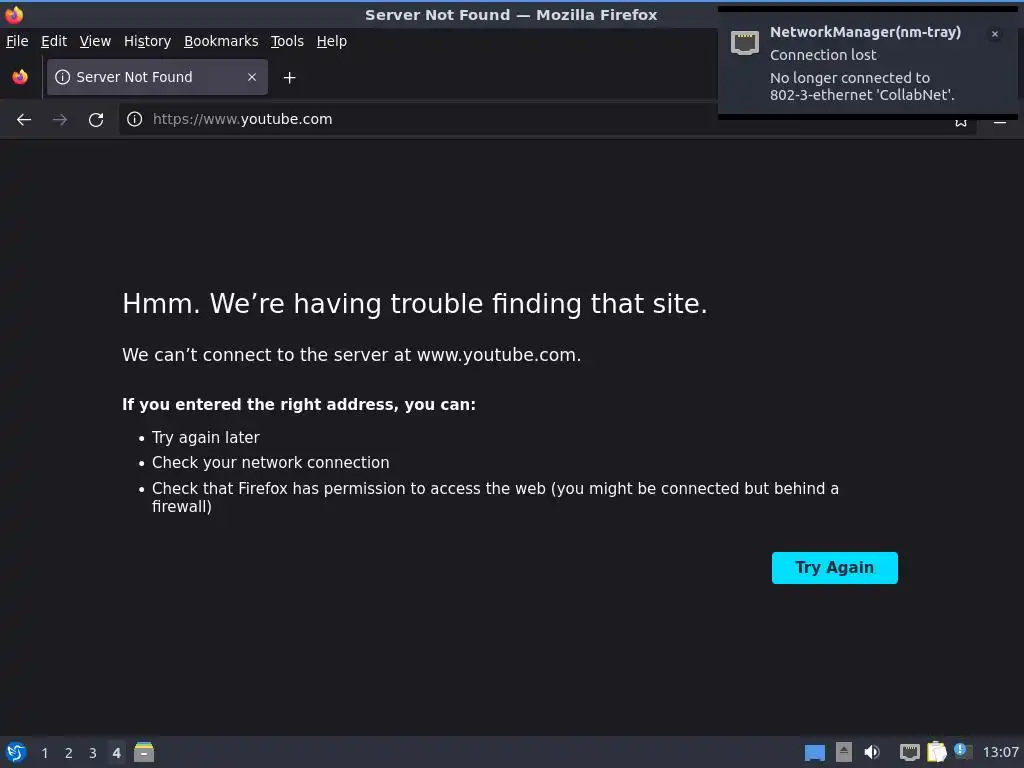Open the History menu
The image size is (1024, 768).
tap(148, 41)
